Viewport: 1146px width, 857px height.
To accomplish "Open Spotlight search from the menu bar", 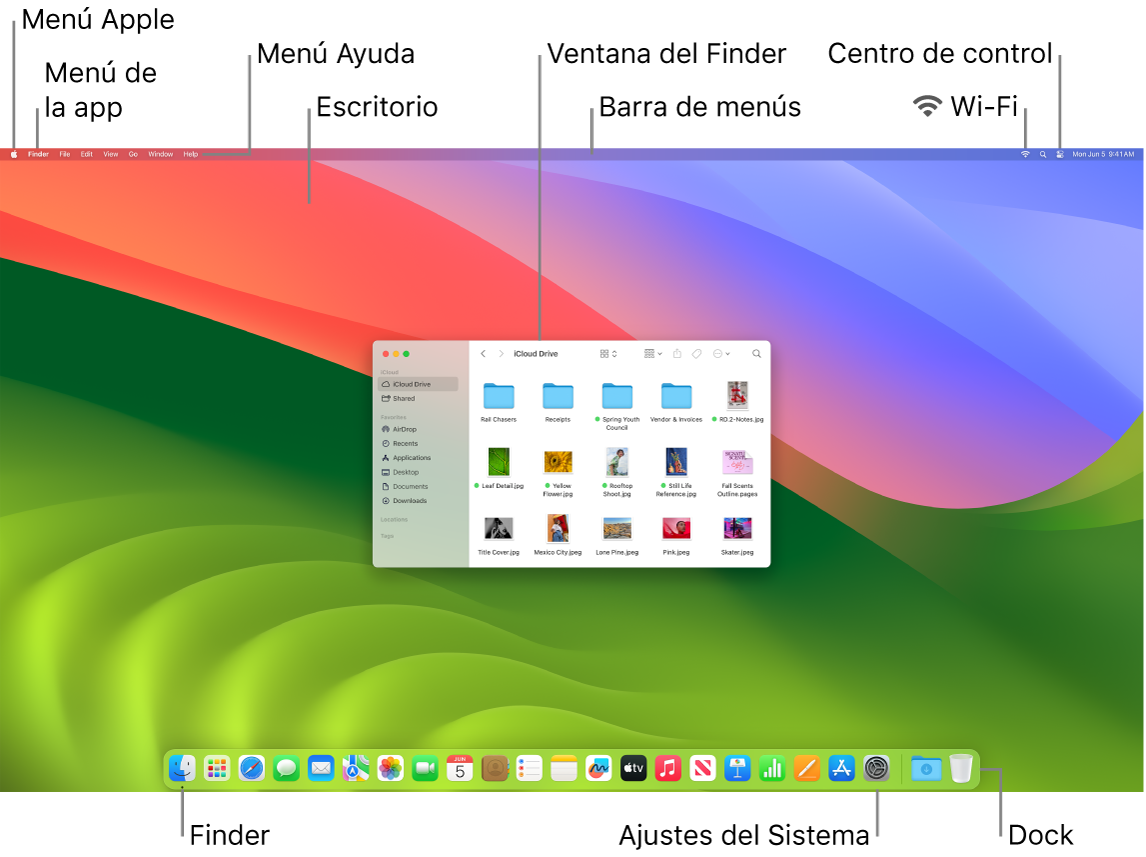I will (1041, 154).
